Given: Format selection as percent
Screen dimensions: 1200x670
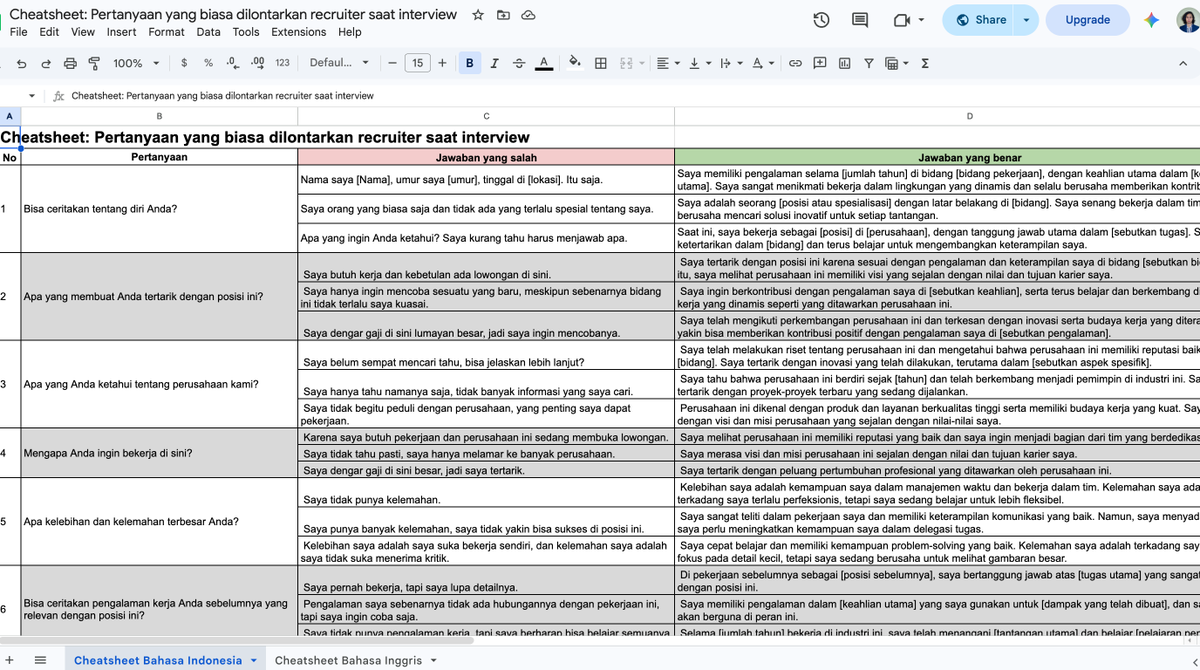Looking at the screenshot, I should 208,63.
